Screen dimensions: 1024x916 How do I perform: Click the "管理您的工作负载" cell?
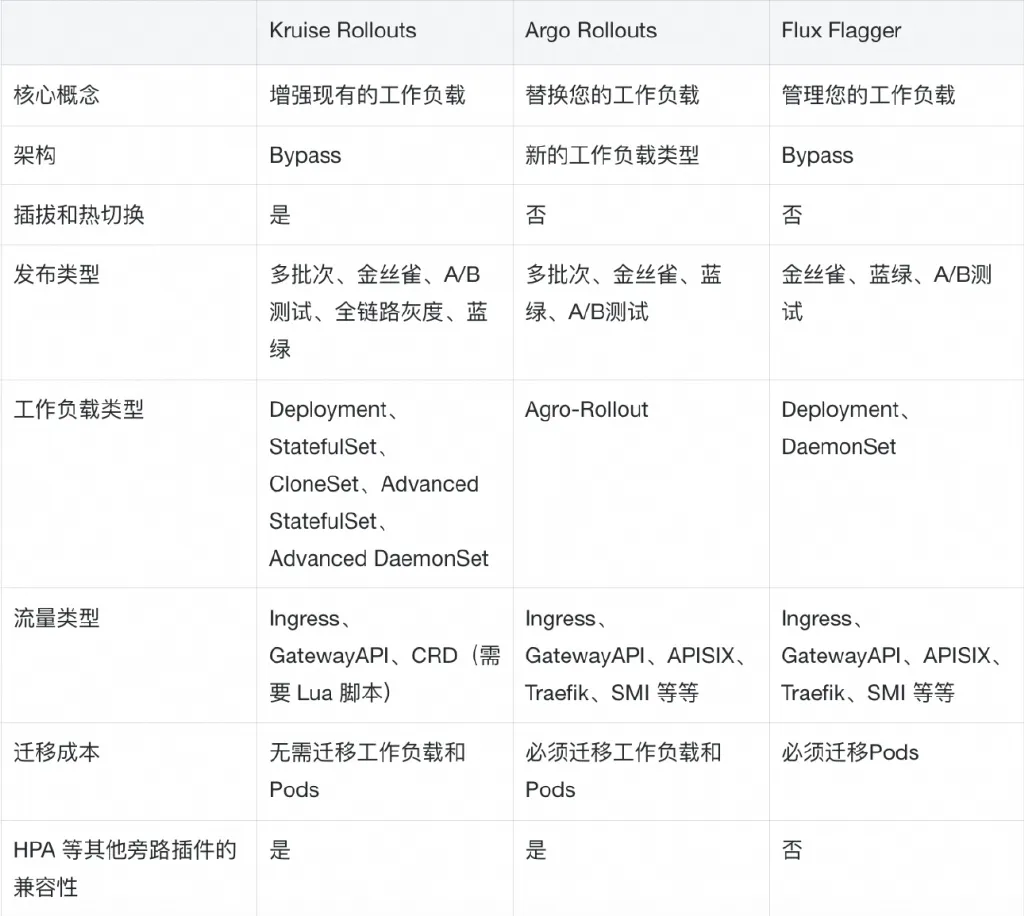click(x=868, y=95)
